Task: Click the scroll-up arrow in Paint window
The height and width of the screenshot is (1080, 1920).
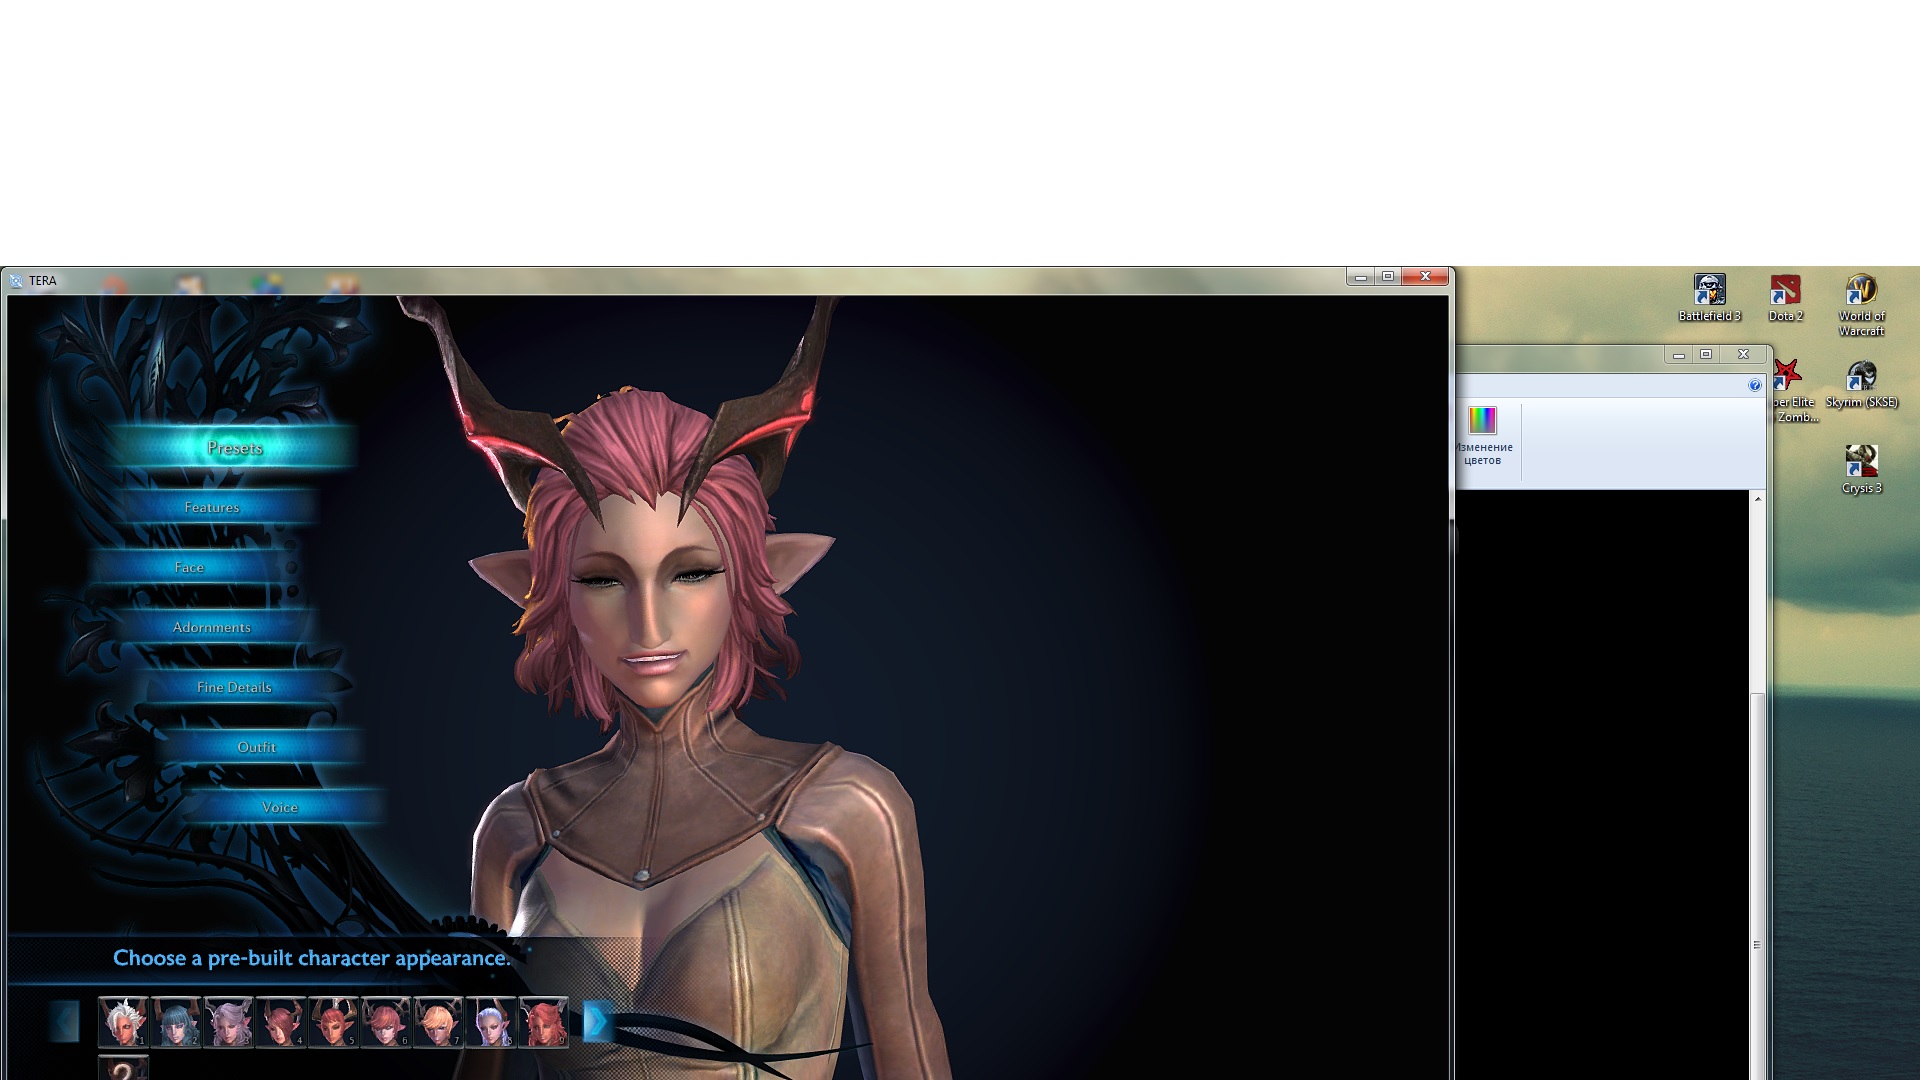Action: 1757,498
